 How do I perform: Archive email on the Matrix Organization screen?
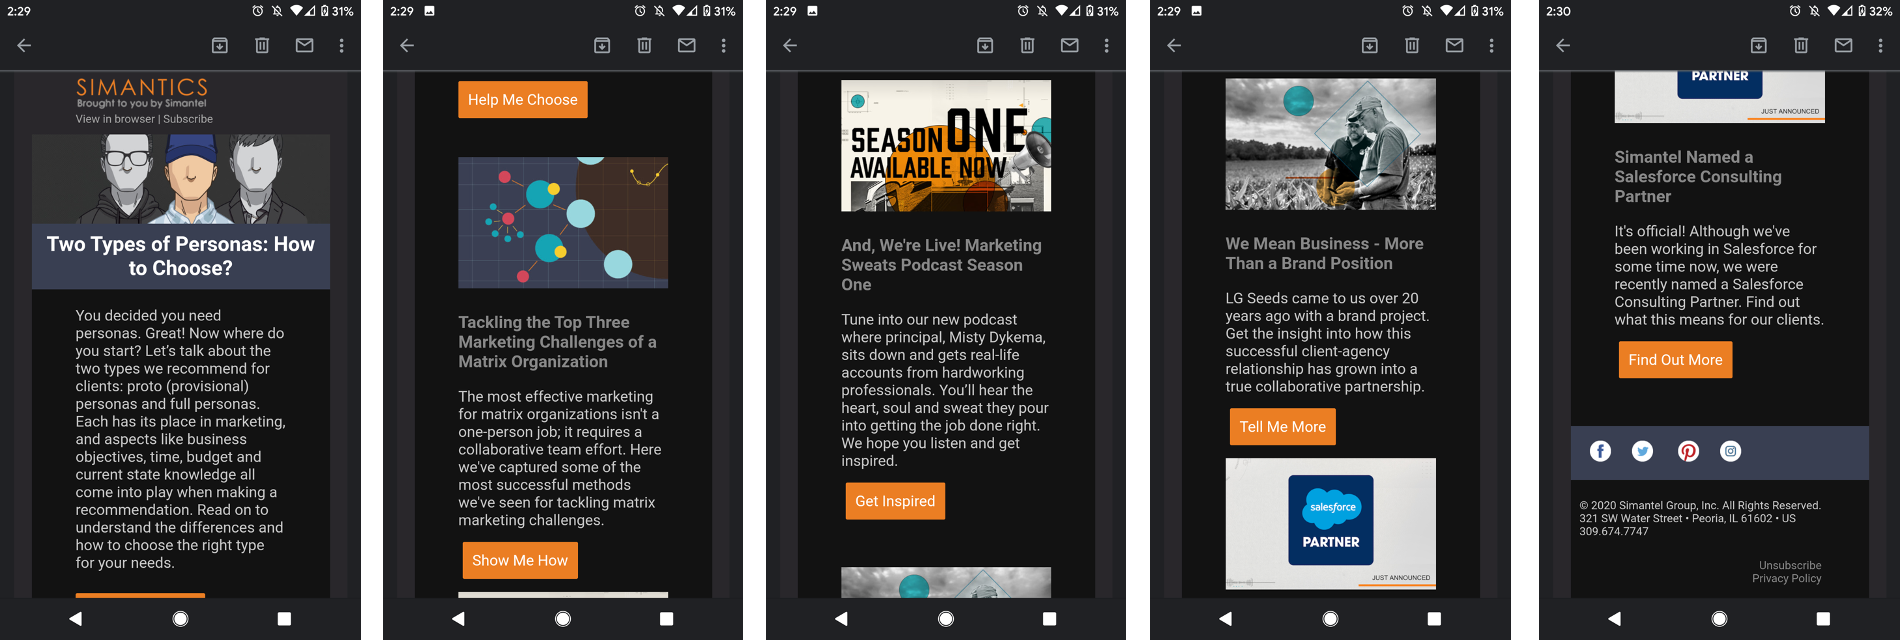(602, 45)
